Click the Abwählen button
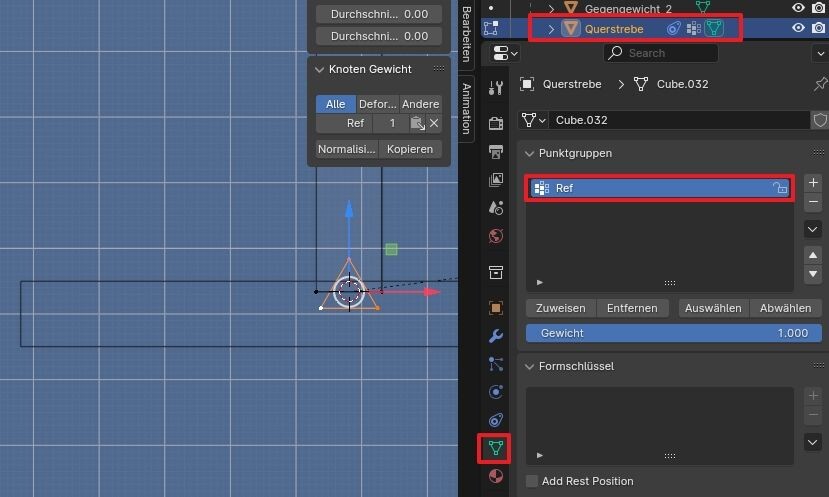This screenshot has width=829, height=497. coord(786,308)
